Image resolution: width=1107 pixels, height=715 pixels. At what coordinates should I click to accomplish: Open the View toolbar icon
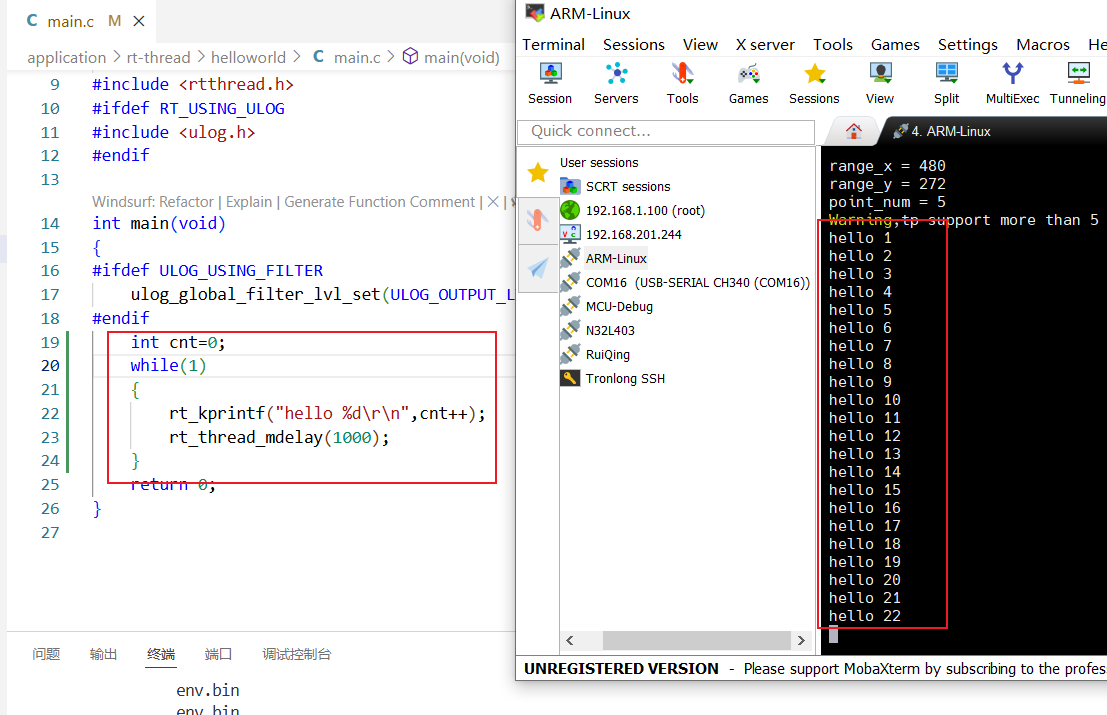(880, 83)
